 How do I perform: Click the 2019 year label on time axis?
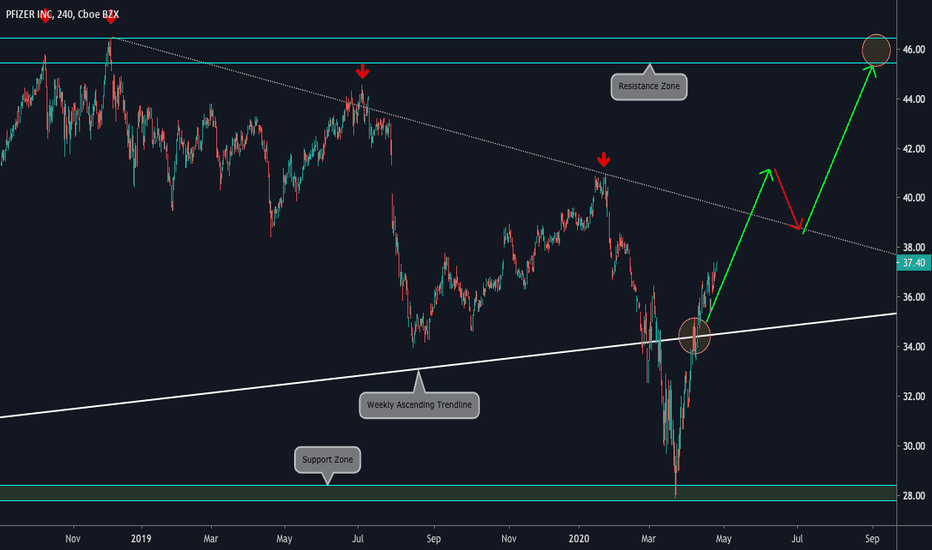pos(141,539)
